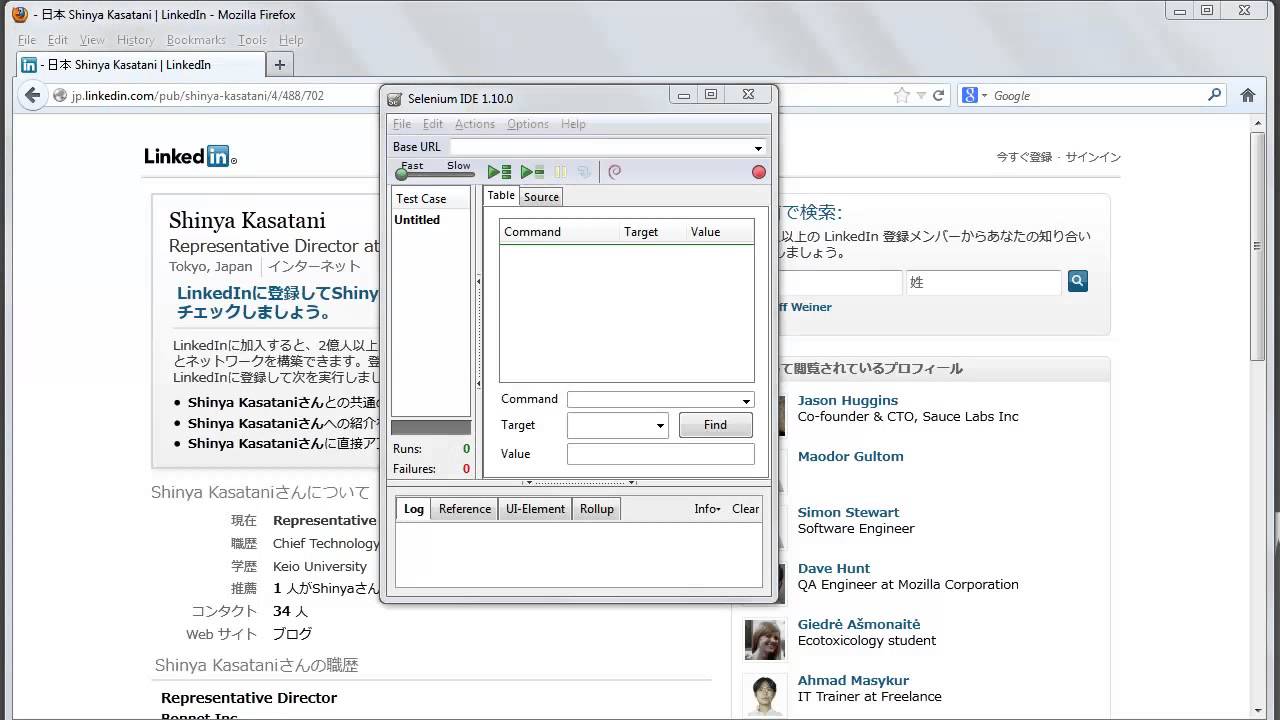
Task: Open the Rollup tab
Action: pos(597,509)
